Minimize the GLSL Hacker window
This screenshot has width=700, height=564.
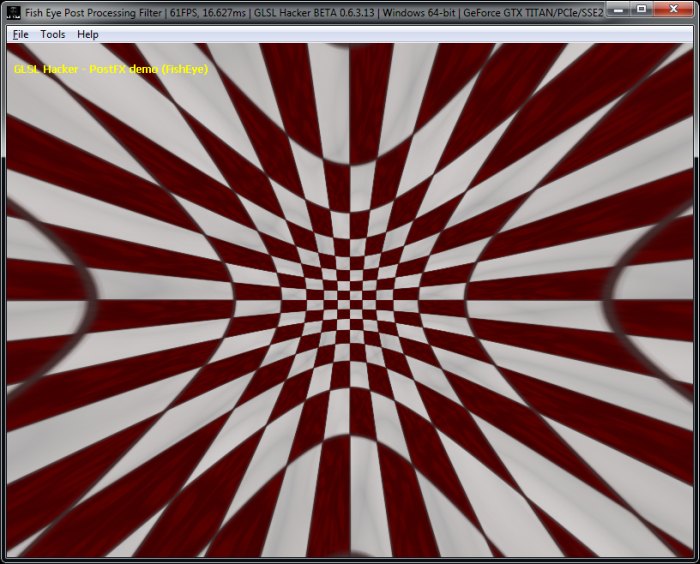(x=618, y=8)
